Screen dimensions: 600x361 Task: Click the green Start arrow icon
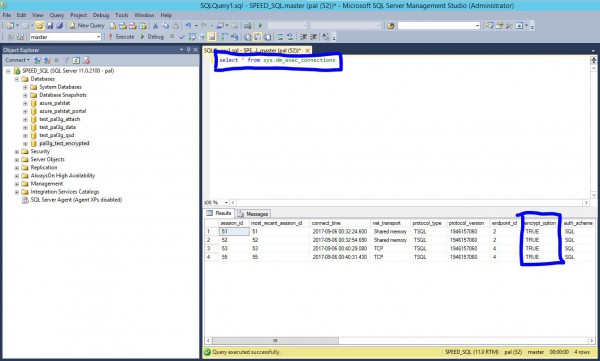260,26
